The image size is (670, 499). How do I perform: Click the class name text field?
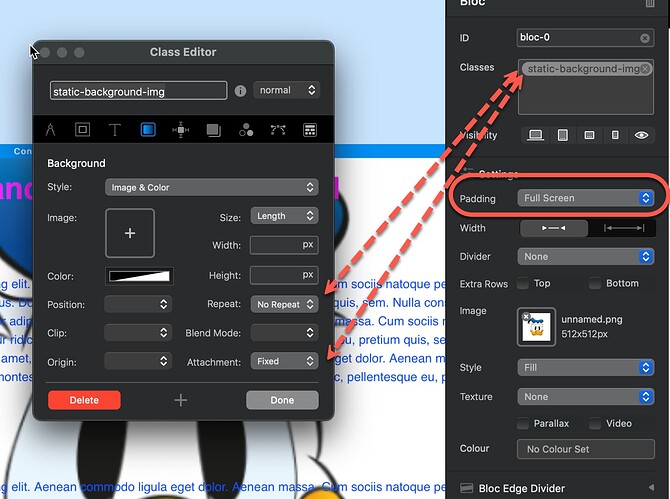pyautogui.click(x=139, y=91)
